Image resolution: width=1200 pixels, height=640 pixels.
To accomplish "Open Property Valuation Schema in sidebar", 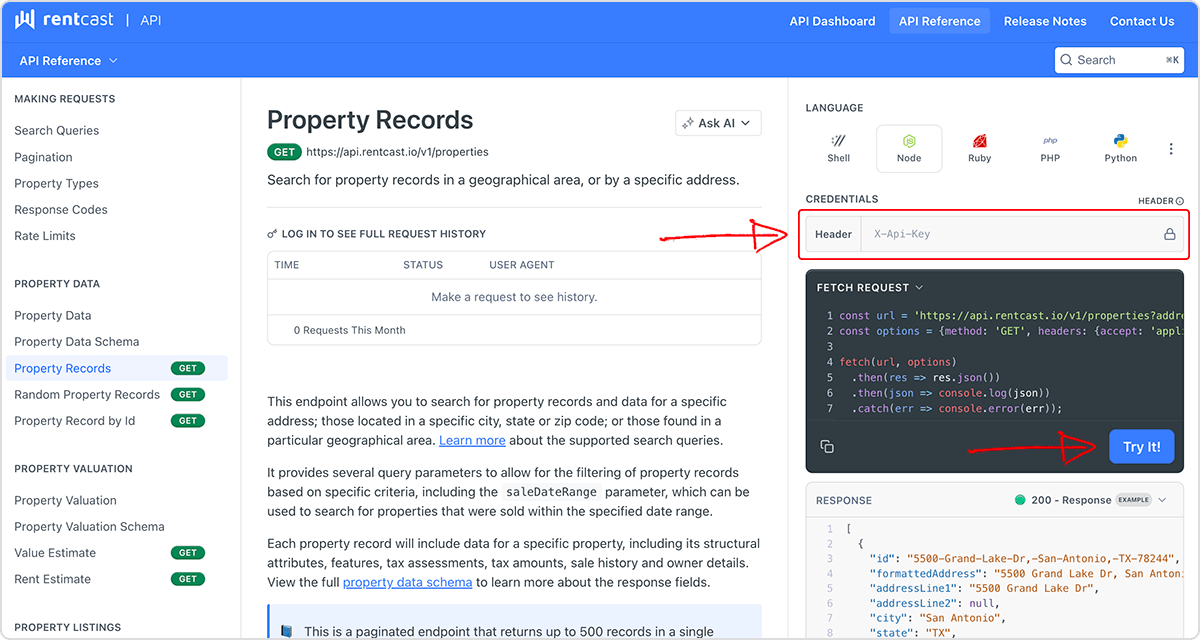I will point(89,527).
